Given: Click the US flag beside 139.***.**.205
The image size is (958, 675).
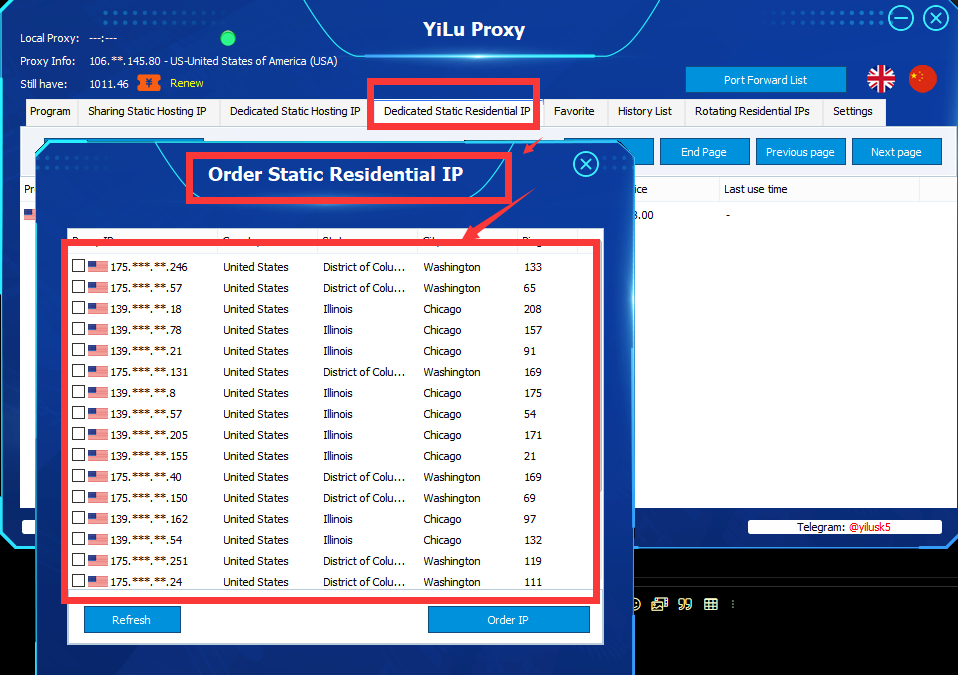Looking at the screenshot, I should click(x=98, y=434).
